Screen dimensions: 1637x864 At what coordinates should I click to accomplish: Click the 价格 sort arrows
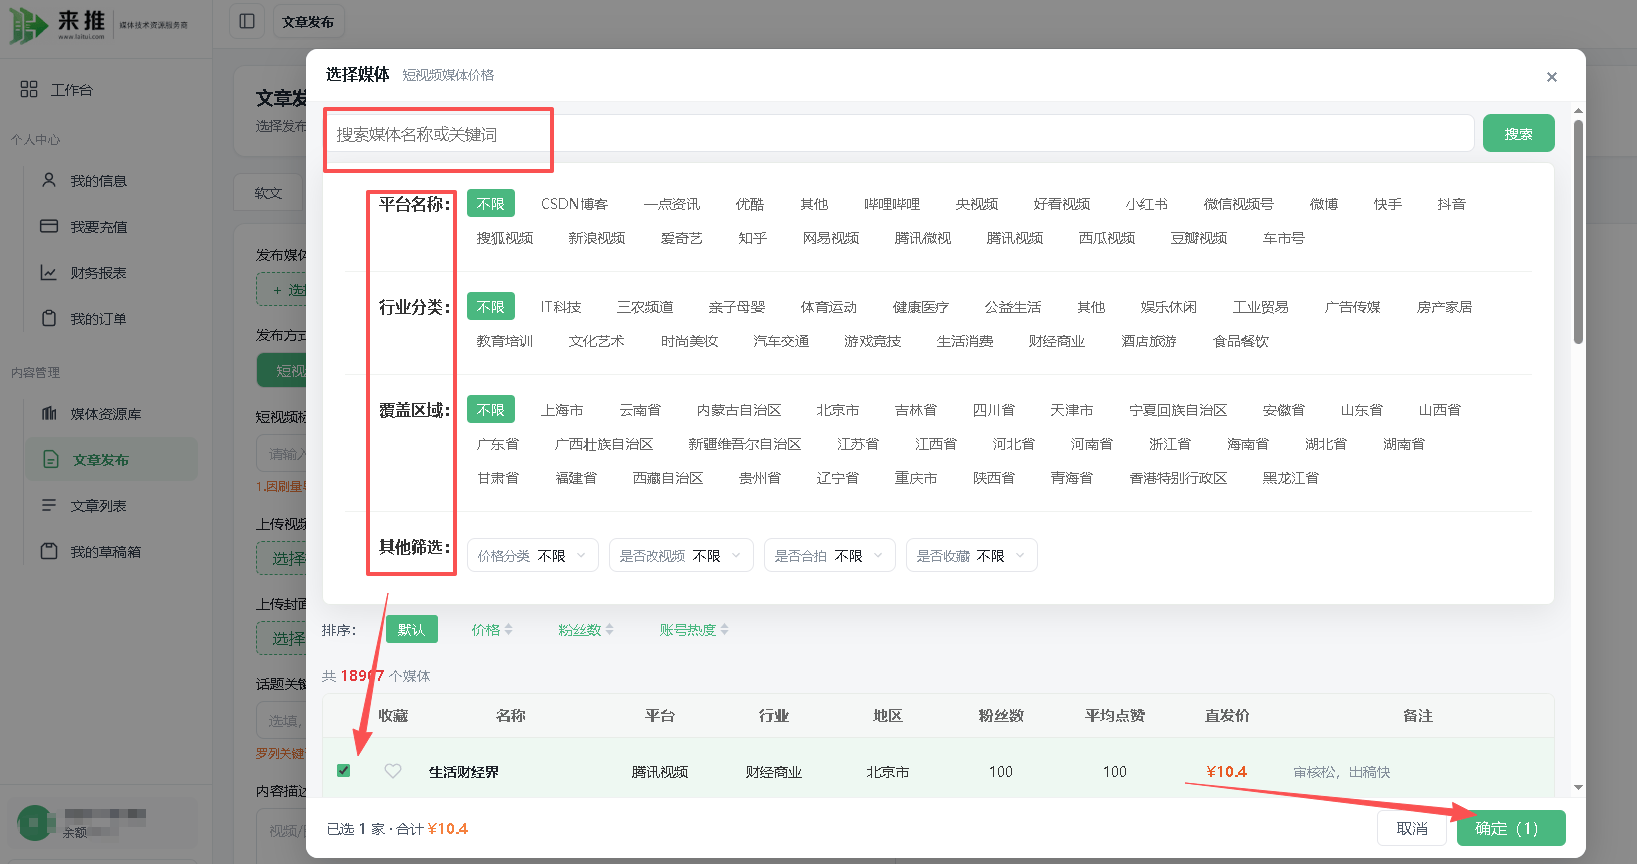click(508, 629)
